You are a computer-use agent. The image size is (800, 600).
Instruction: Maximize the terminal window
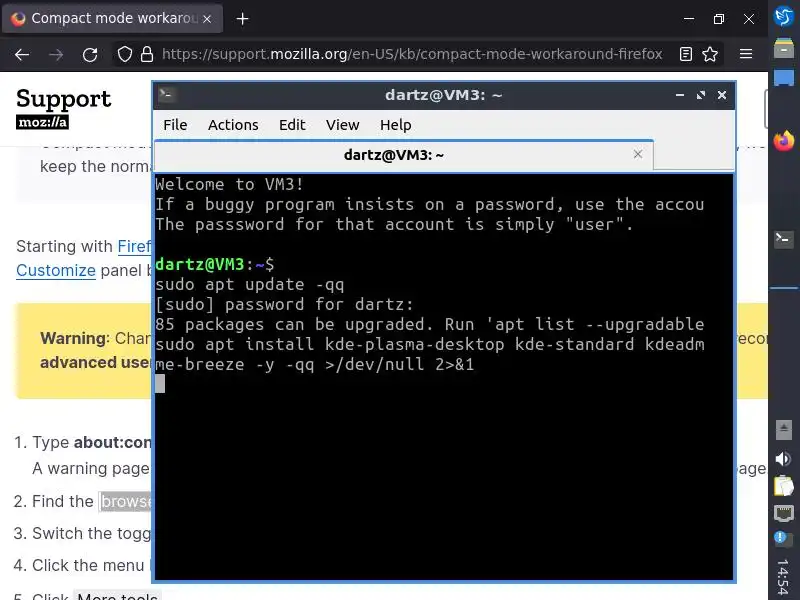coord(701,95)
